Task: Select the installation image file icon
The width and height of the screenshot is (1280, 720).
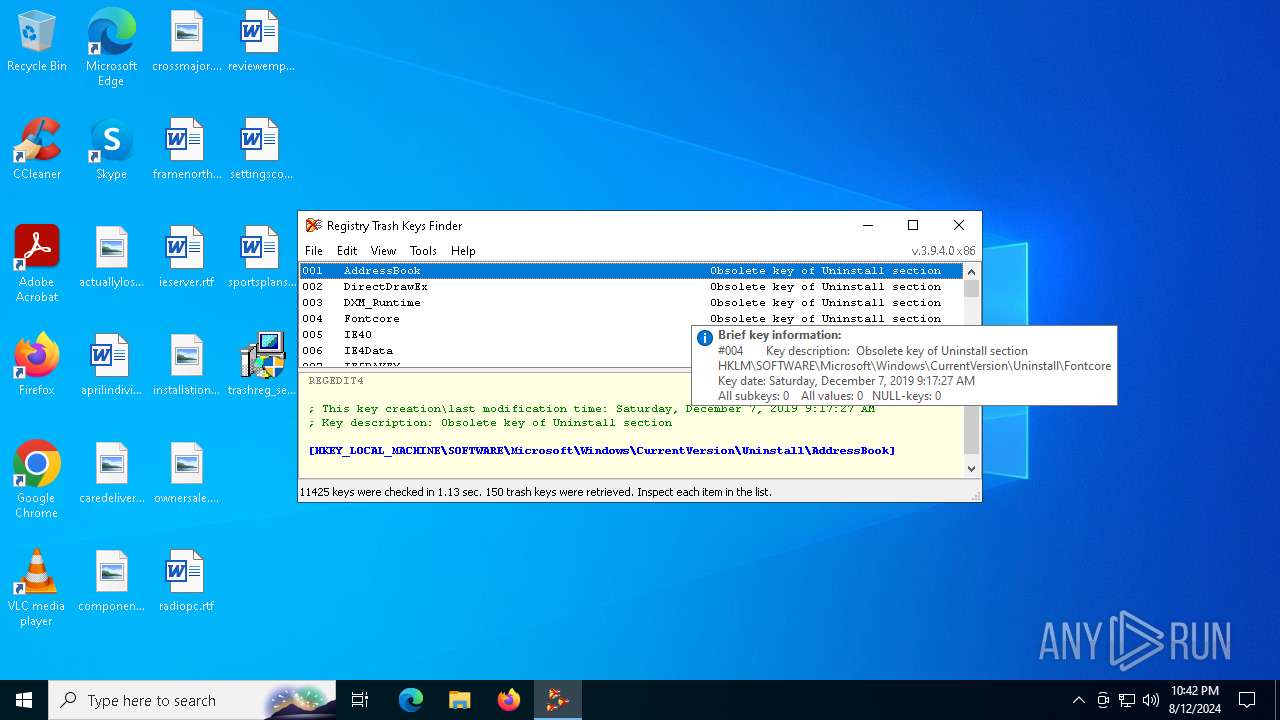Action: [x=186, y=365]
